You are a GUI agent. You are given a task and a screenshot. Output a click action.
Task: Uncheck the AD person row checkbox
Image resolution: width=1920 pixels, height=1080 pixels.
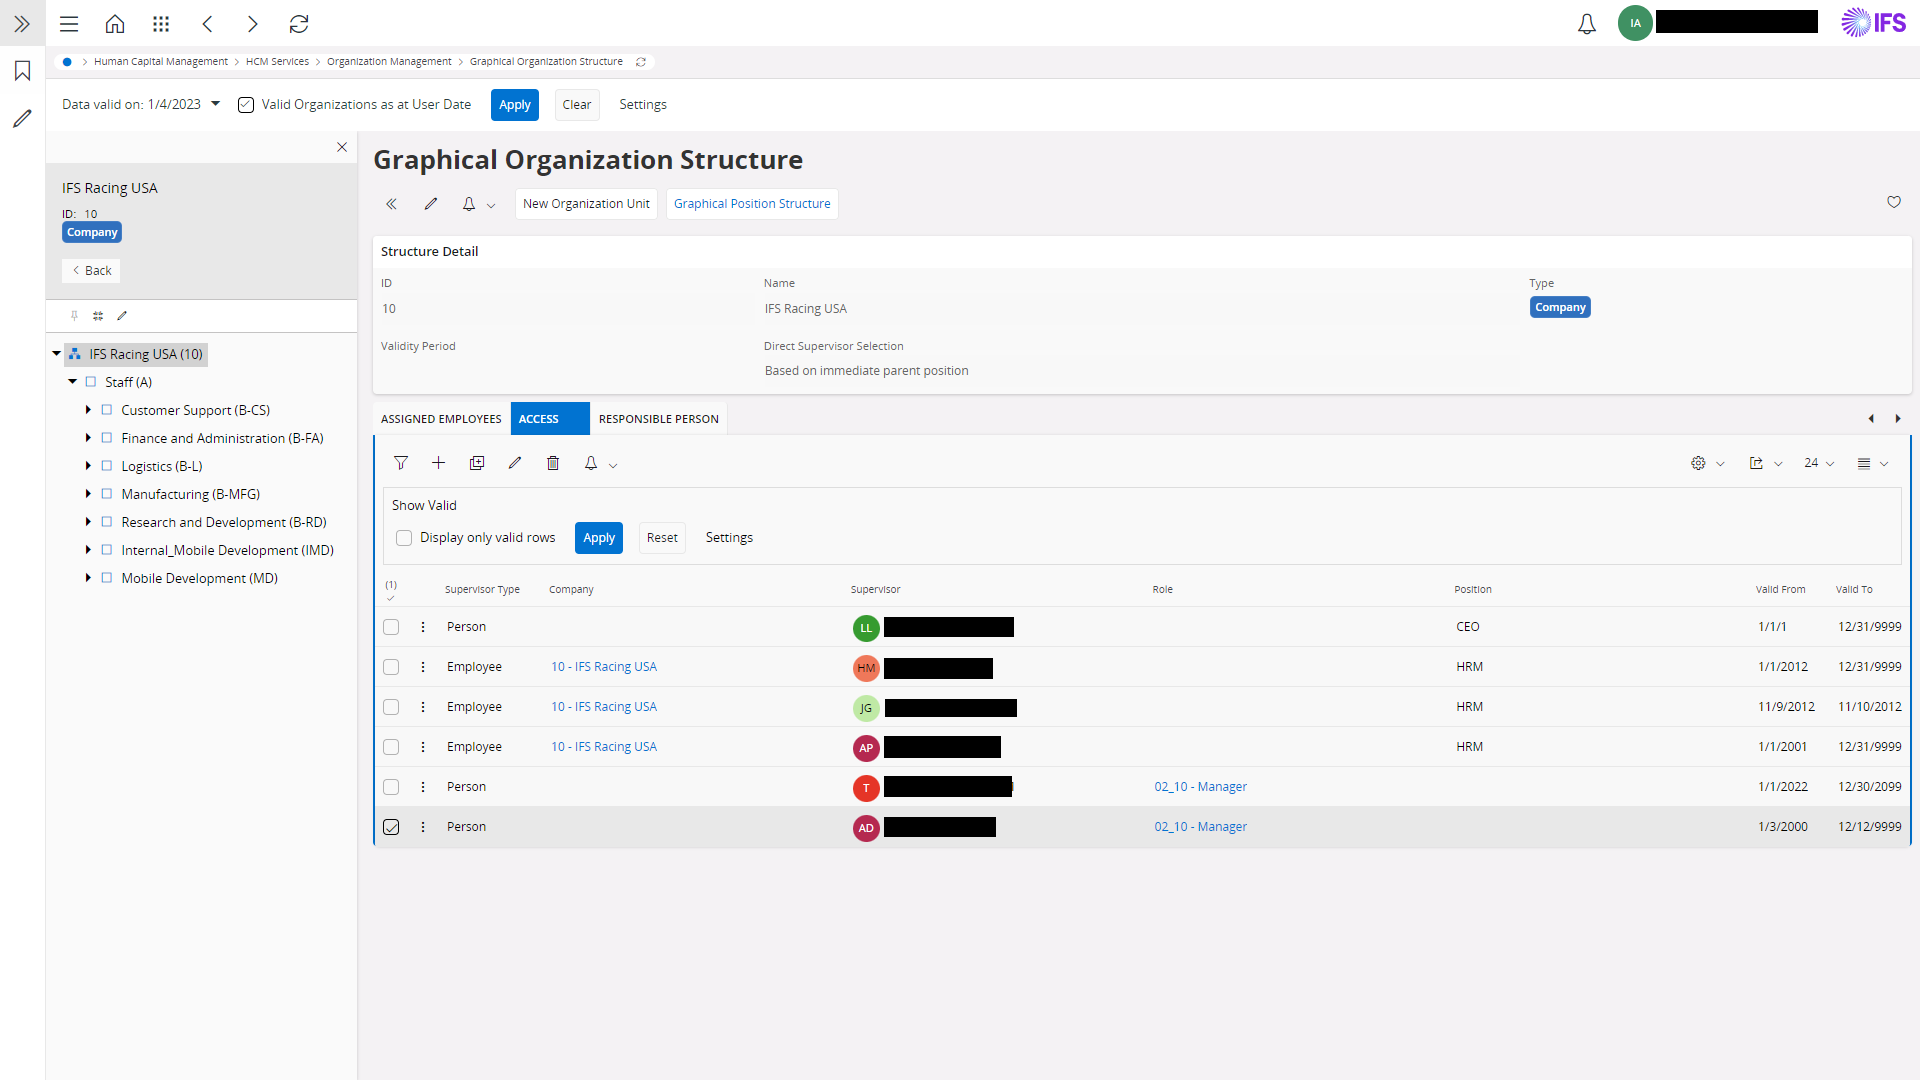click(391, 827)
